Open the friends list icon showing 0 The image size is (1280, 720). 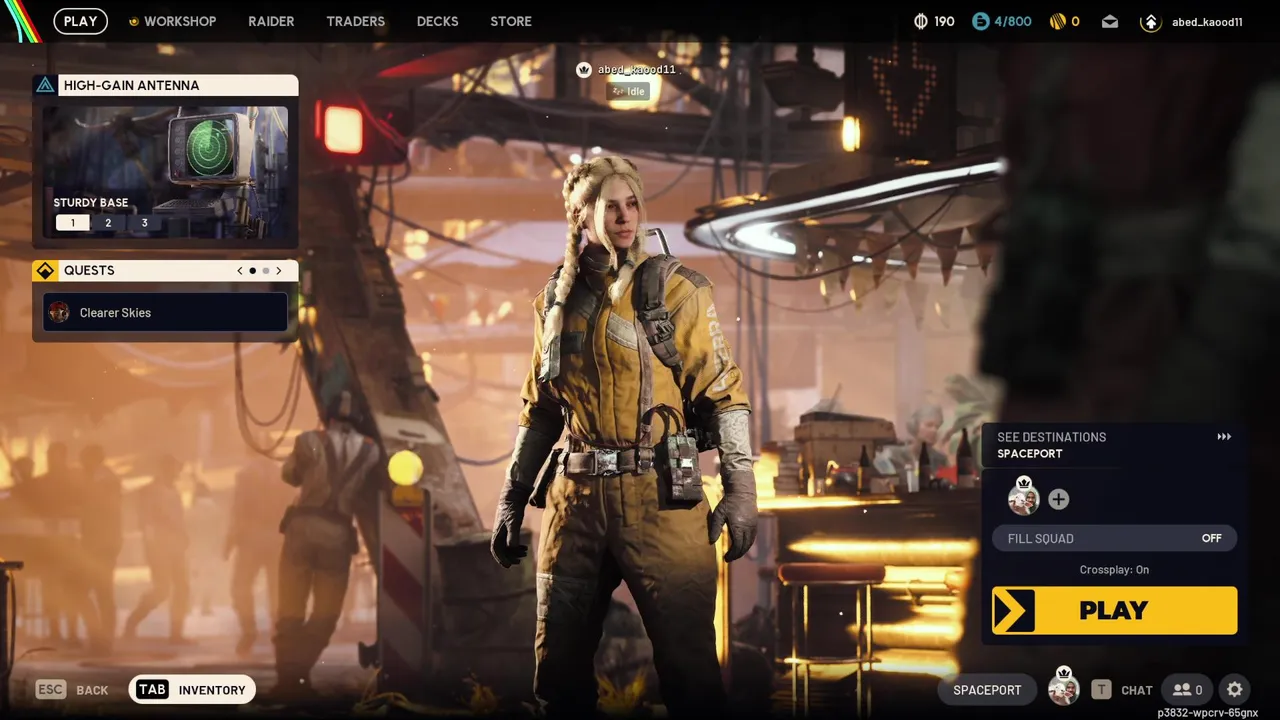[x=1188, y=690]
